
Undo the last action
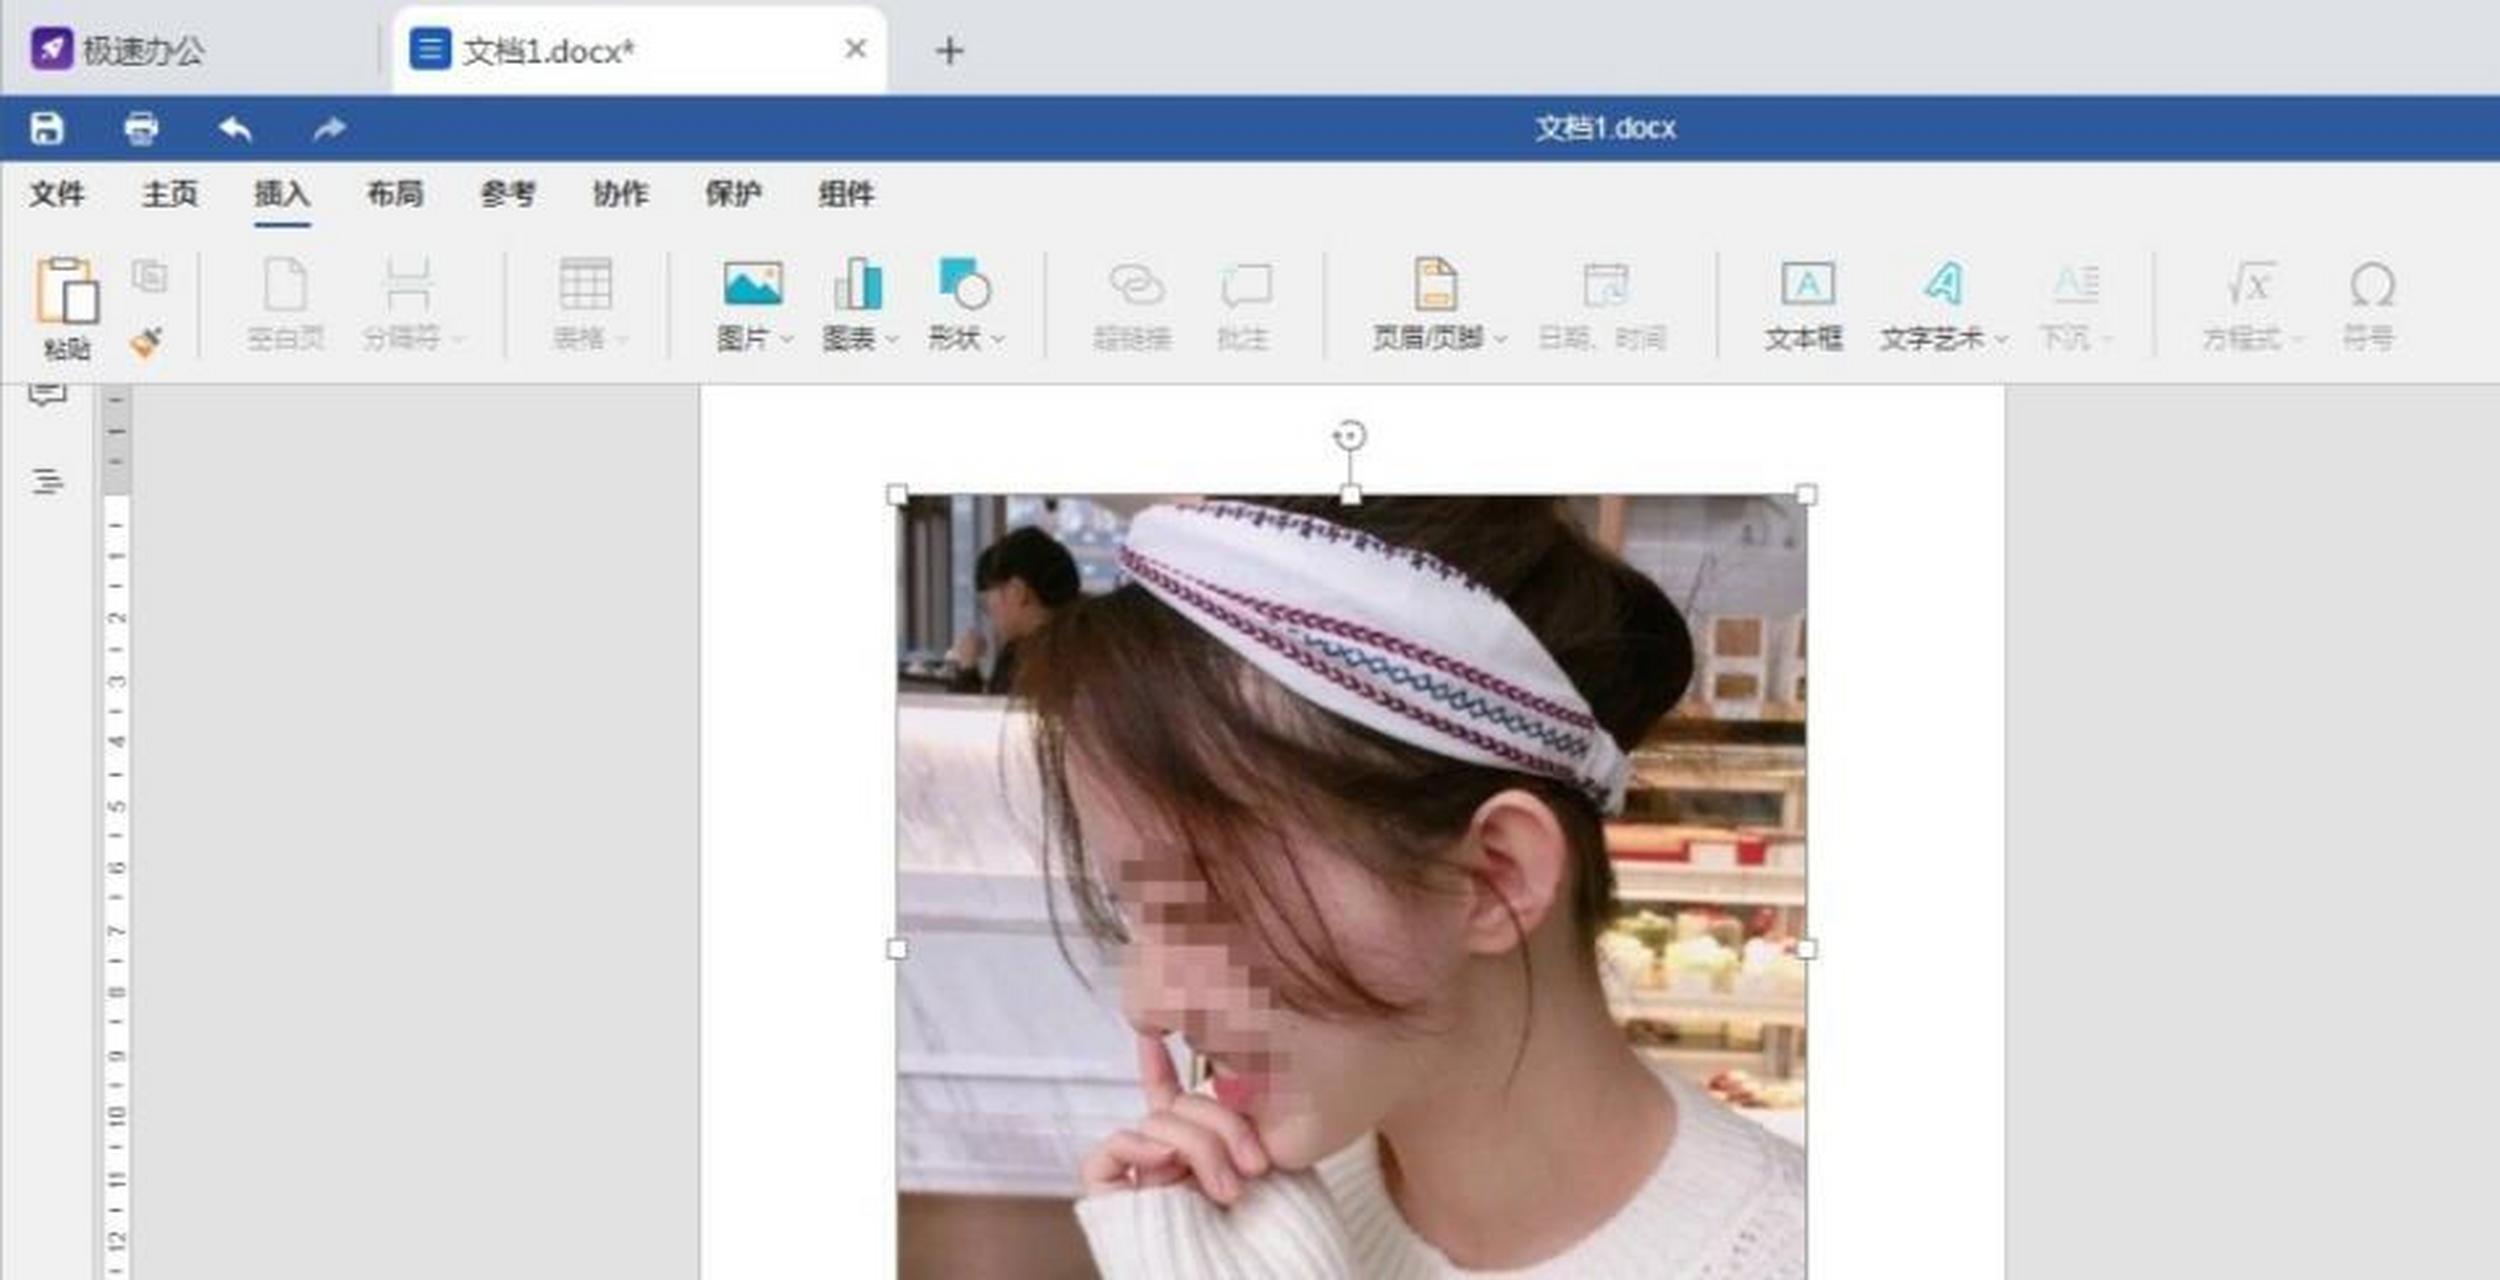(237, 128)
